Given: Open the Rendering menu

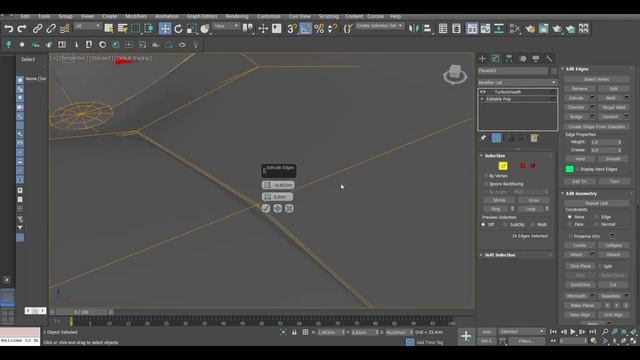Looking at the screenshot, I should click(237, 16).
